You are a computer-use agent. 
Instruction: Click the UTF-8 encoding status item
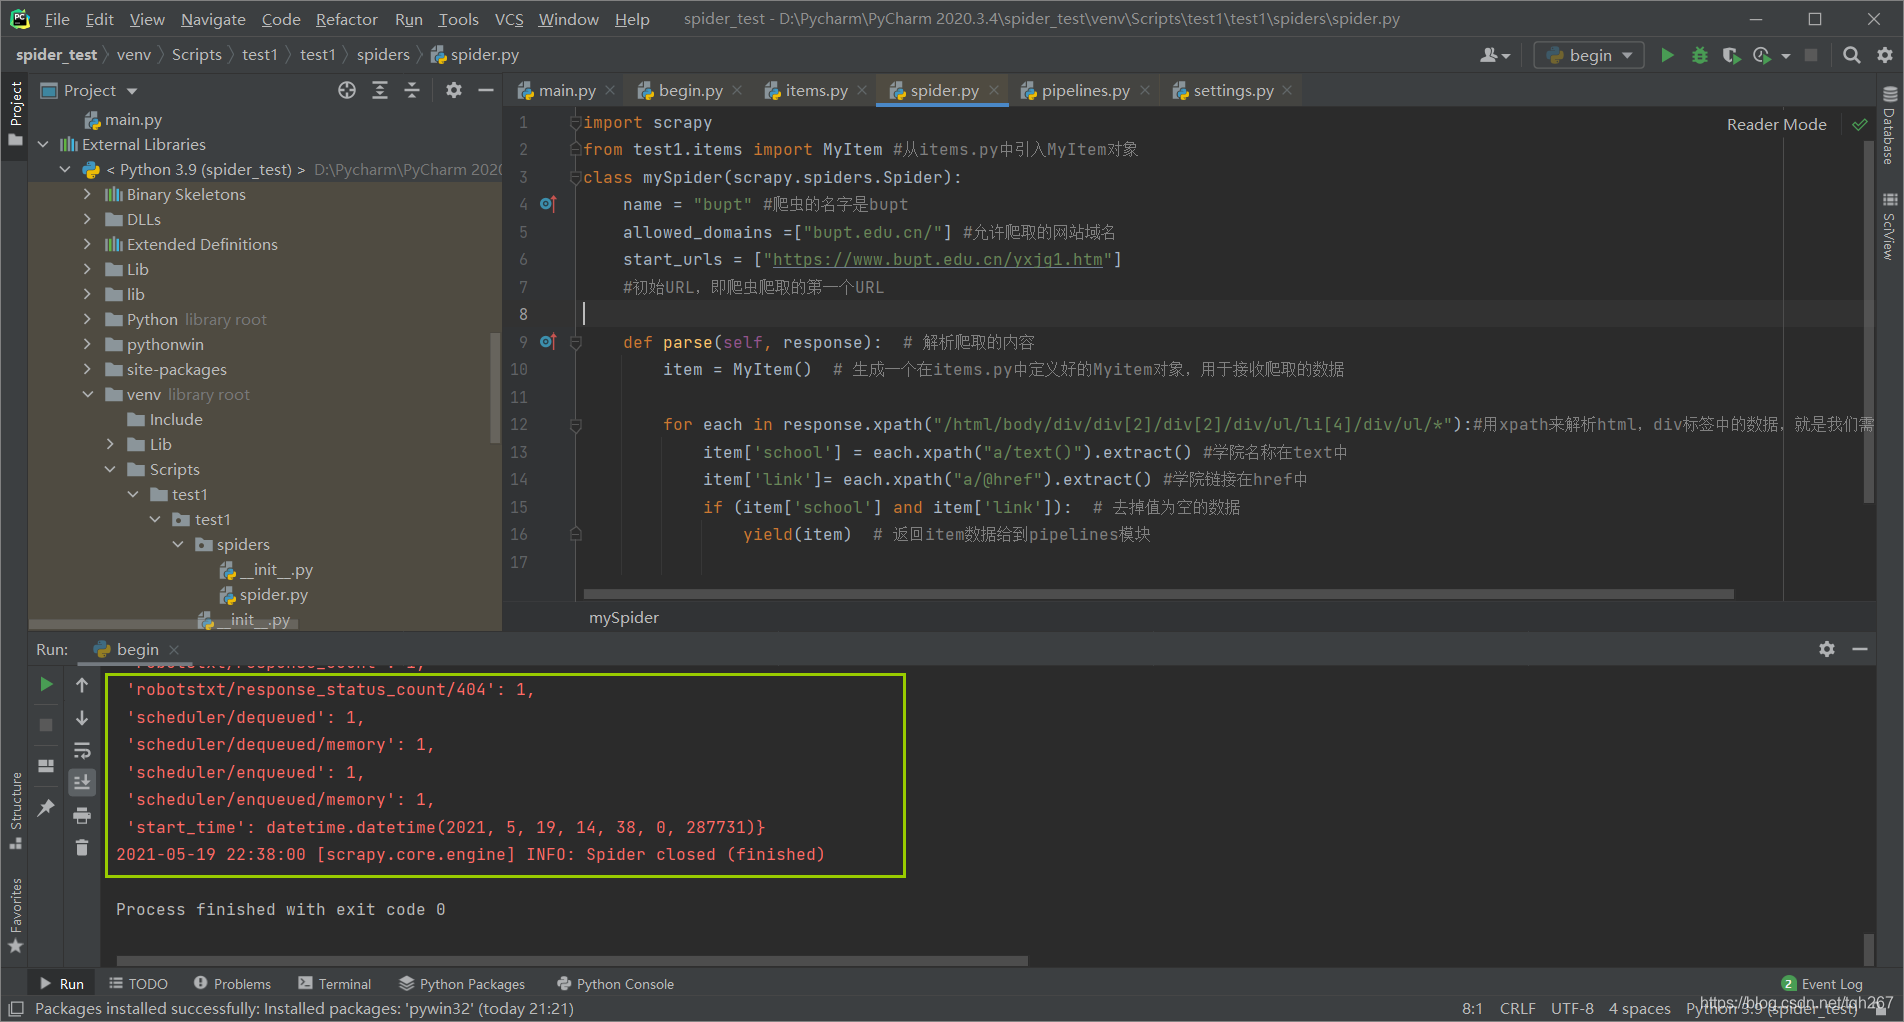point(1572,1008)
